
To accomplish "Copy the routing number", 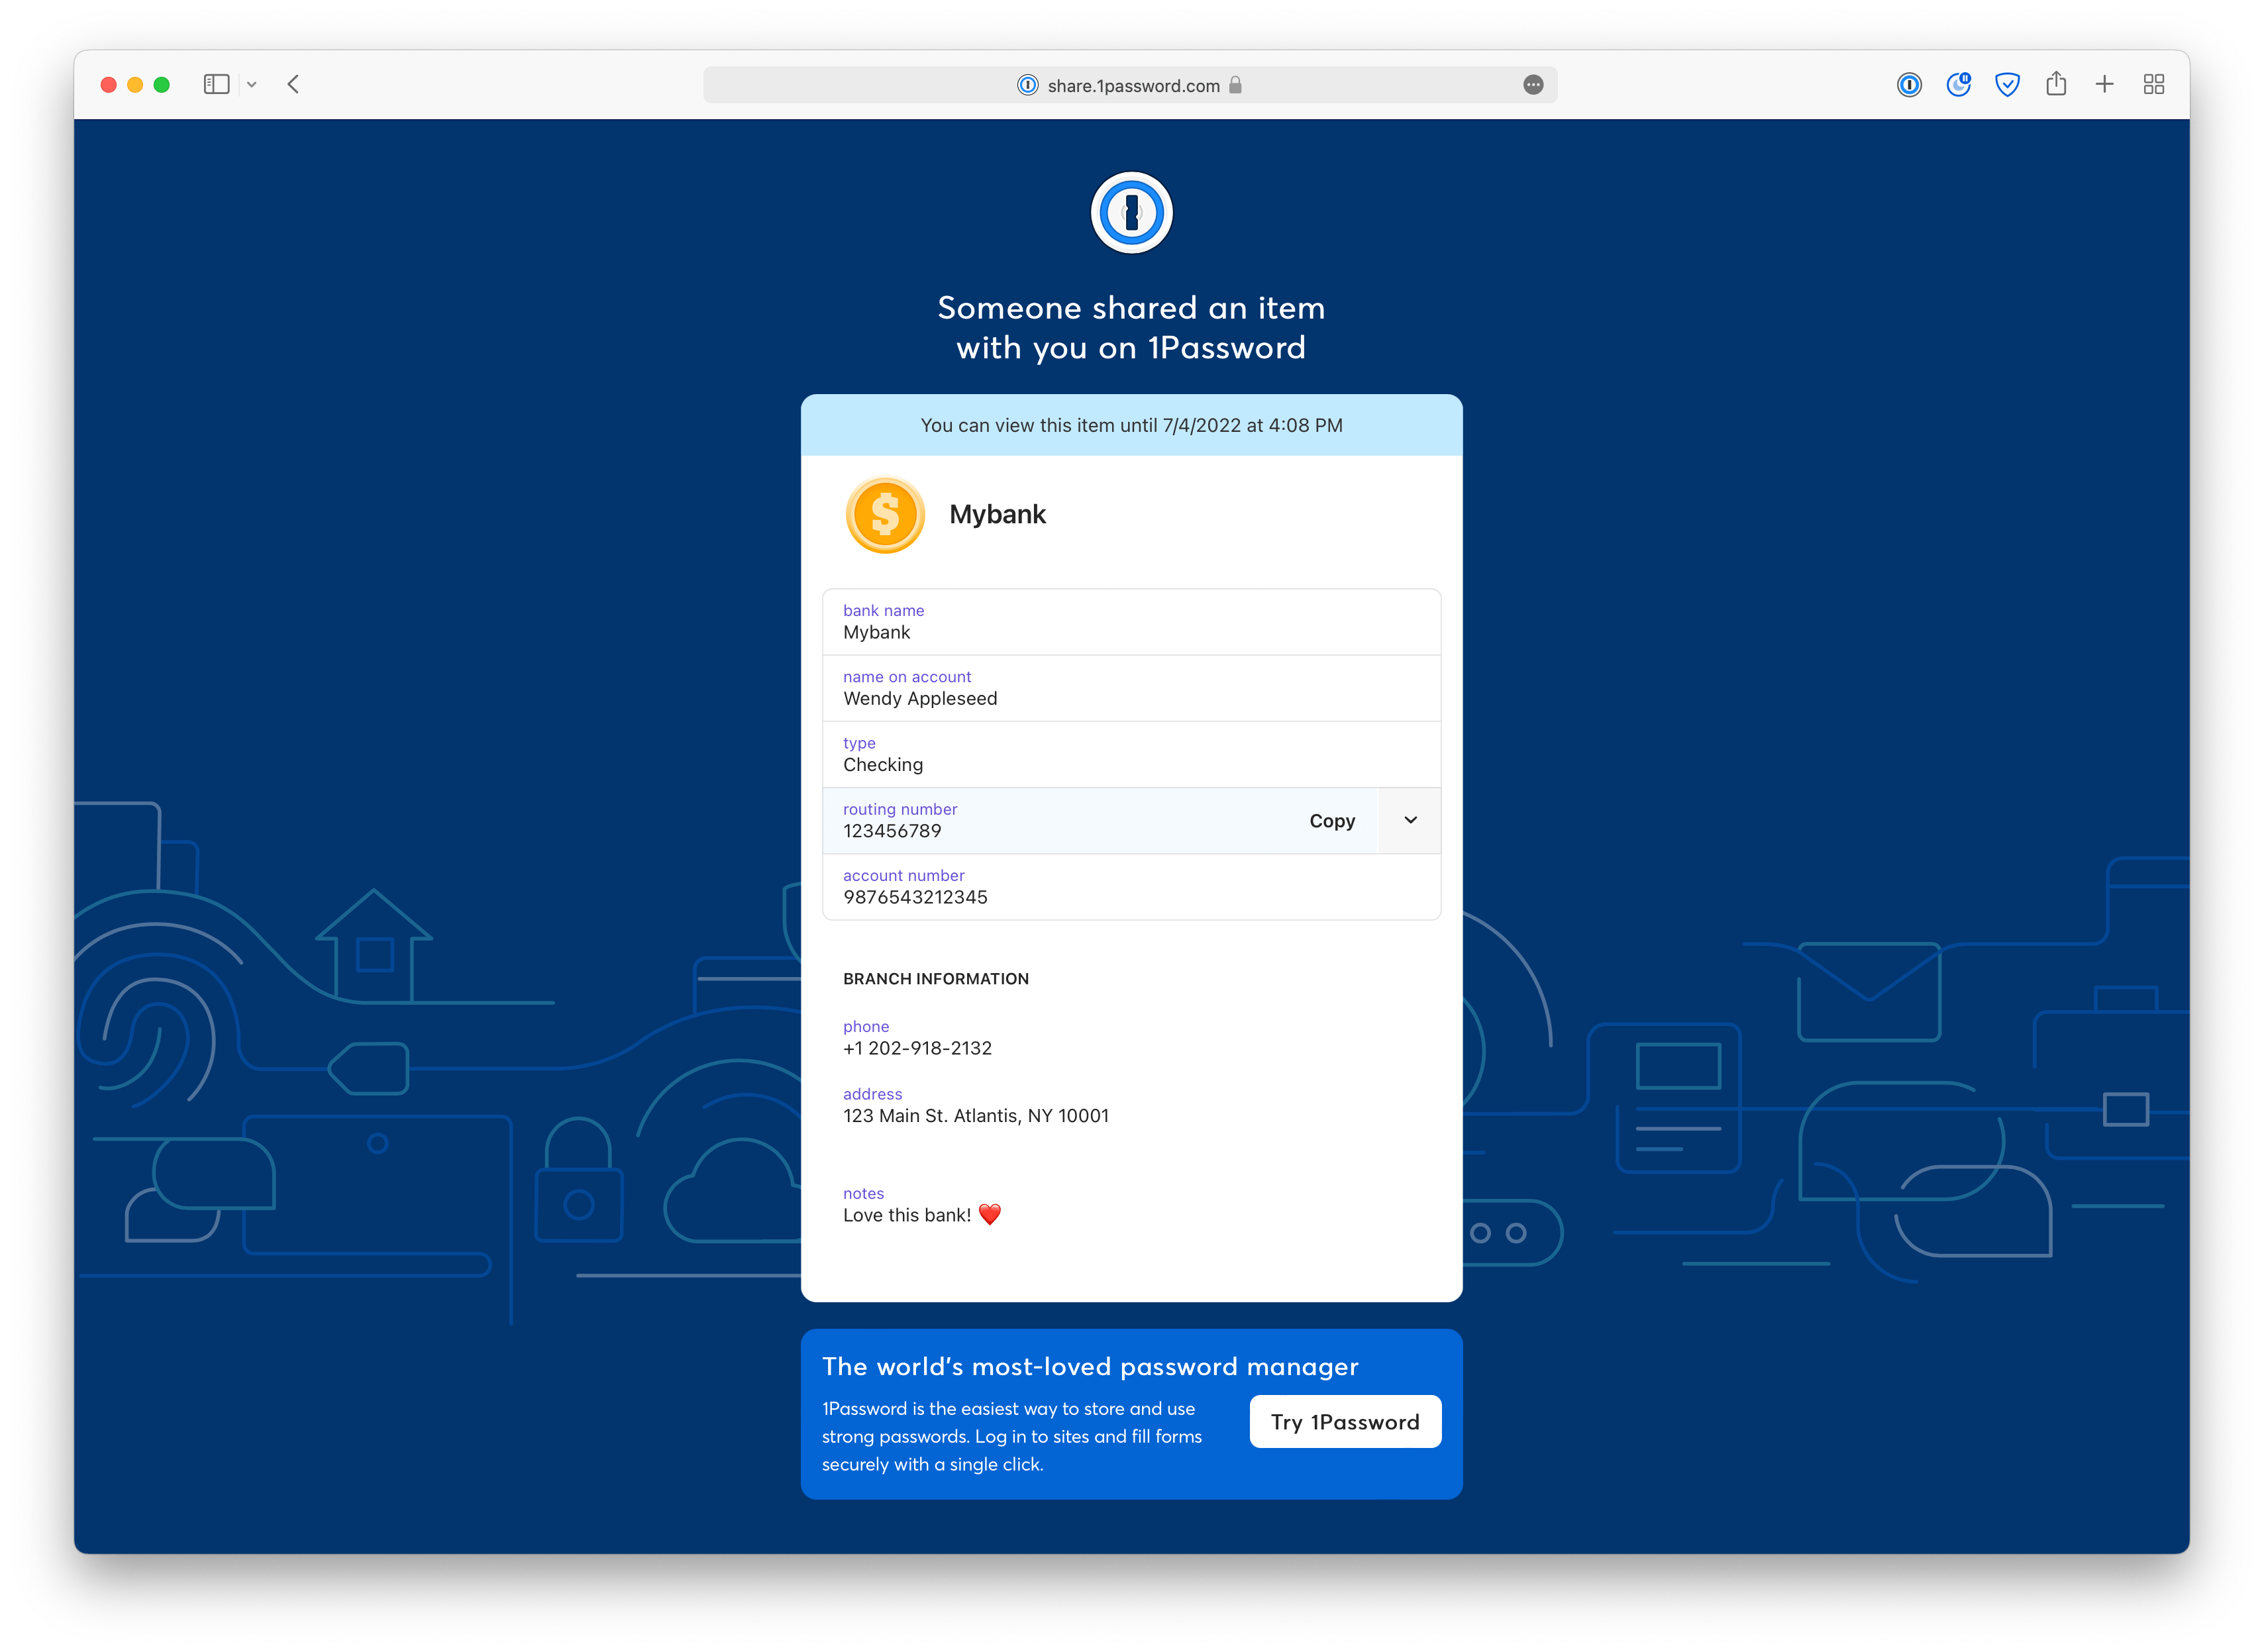I will coord(1332,820).
